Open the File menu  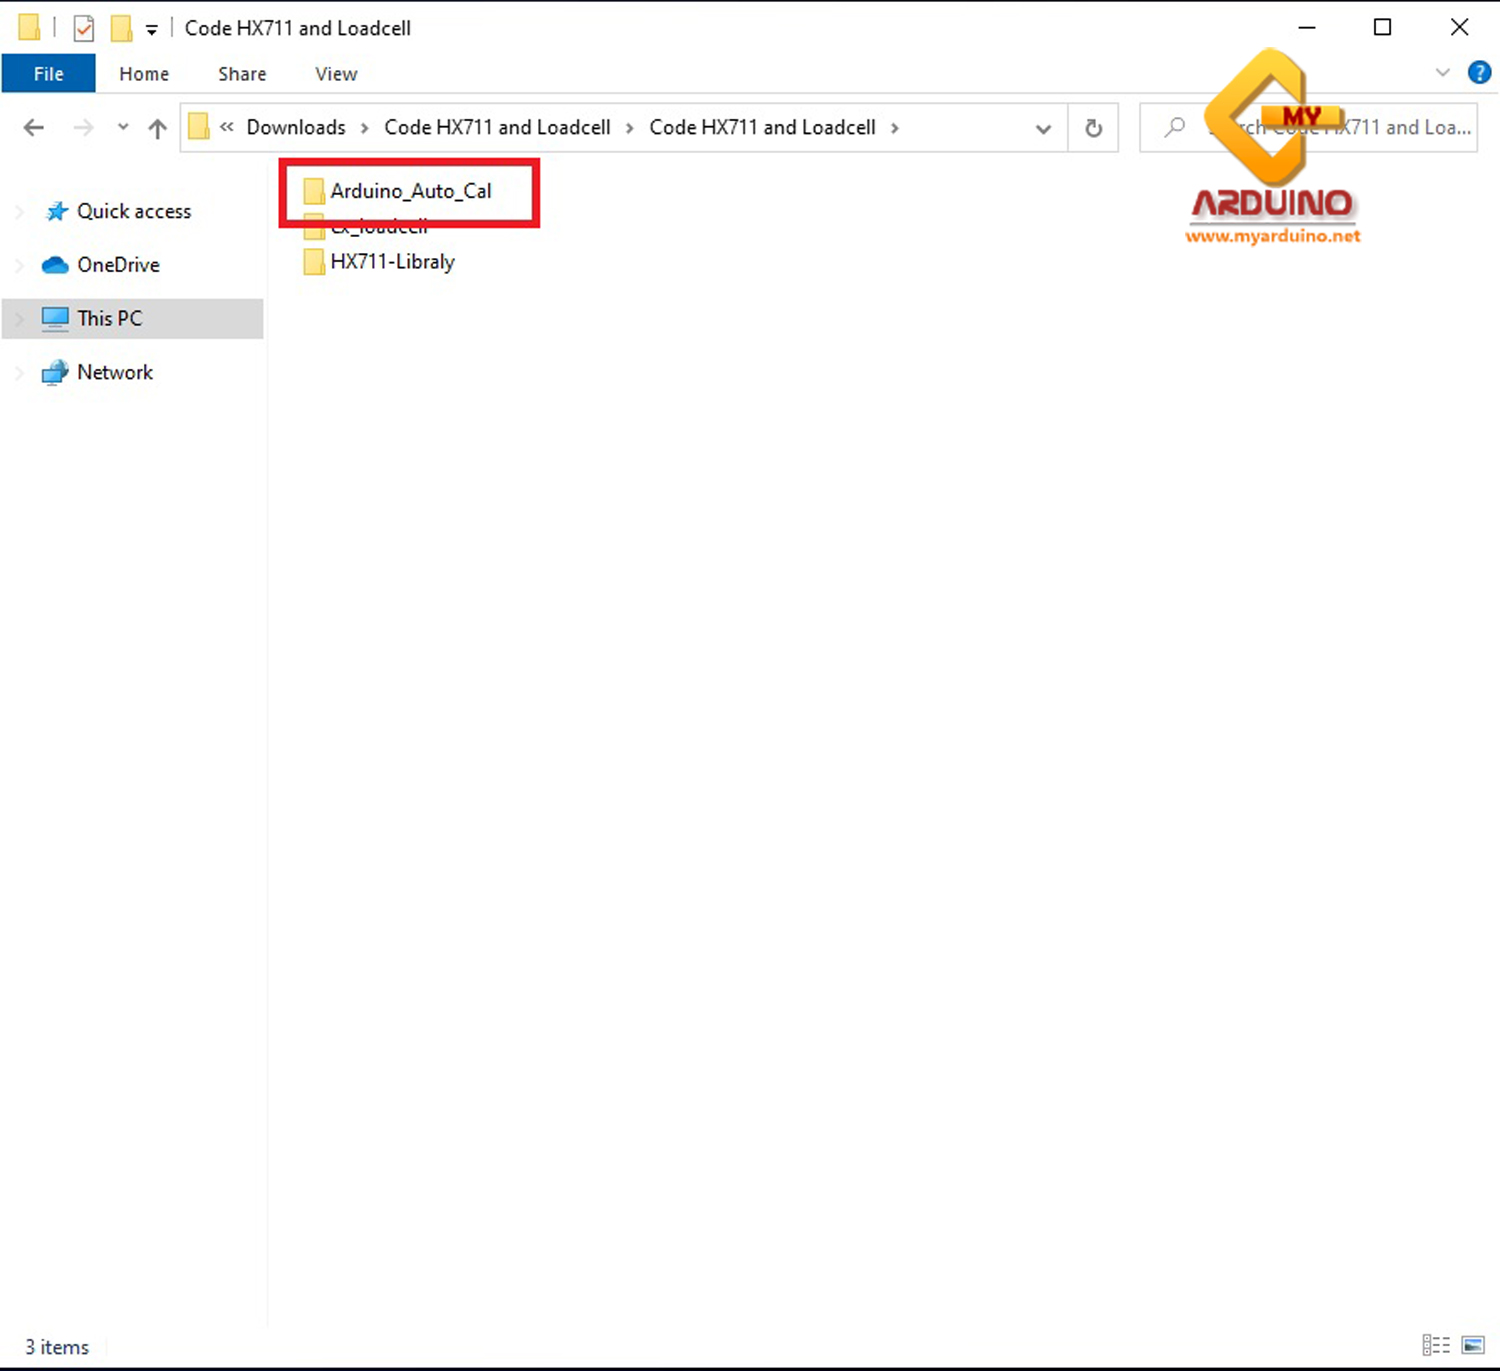click(48, 74)
